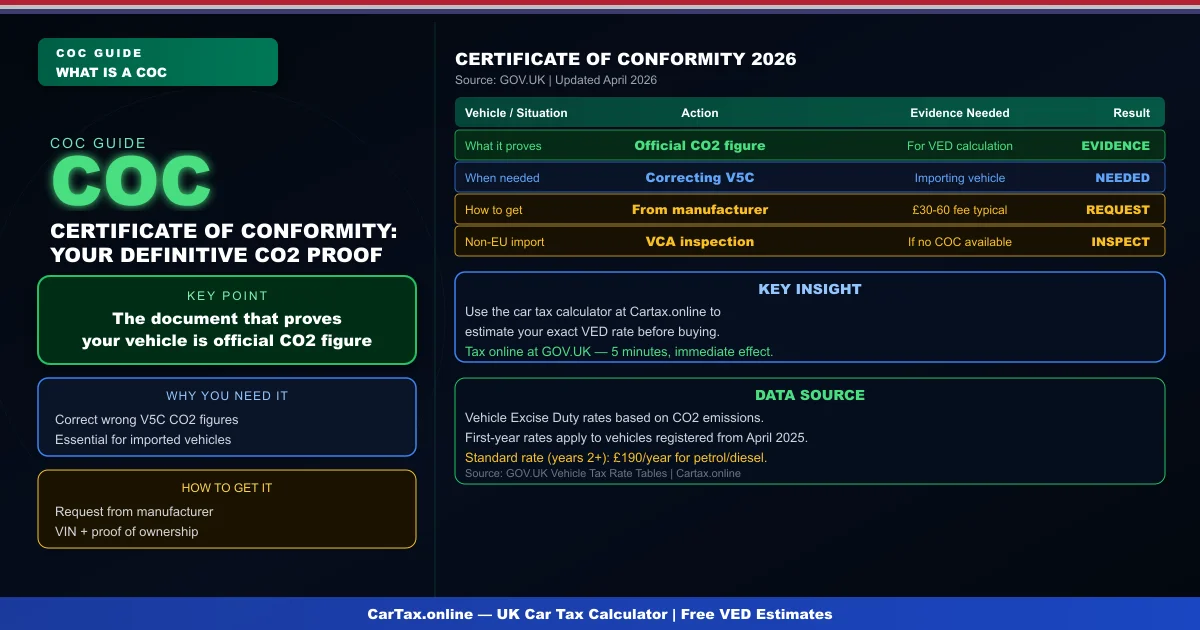Click the 'What is a COC' green badge

157,62
